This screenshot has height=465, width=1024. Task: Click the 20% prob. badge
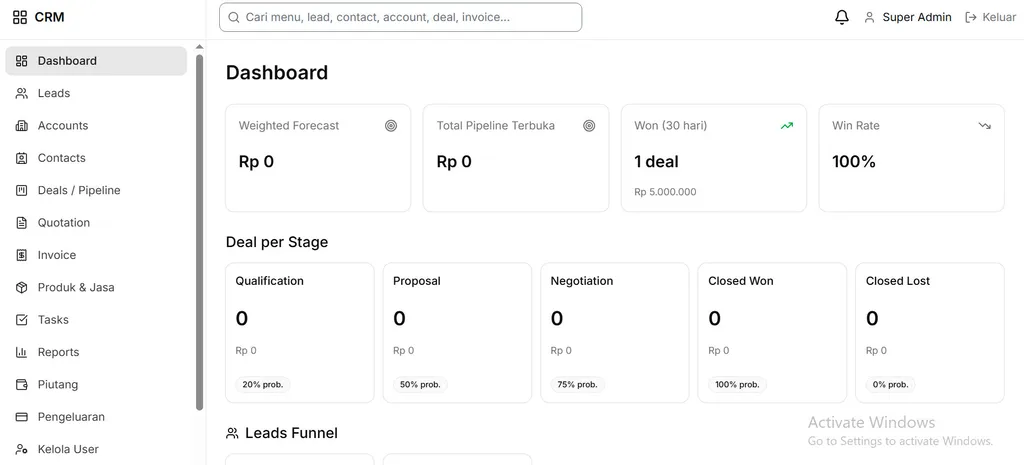pos(263,385)
